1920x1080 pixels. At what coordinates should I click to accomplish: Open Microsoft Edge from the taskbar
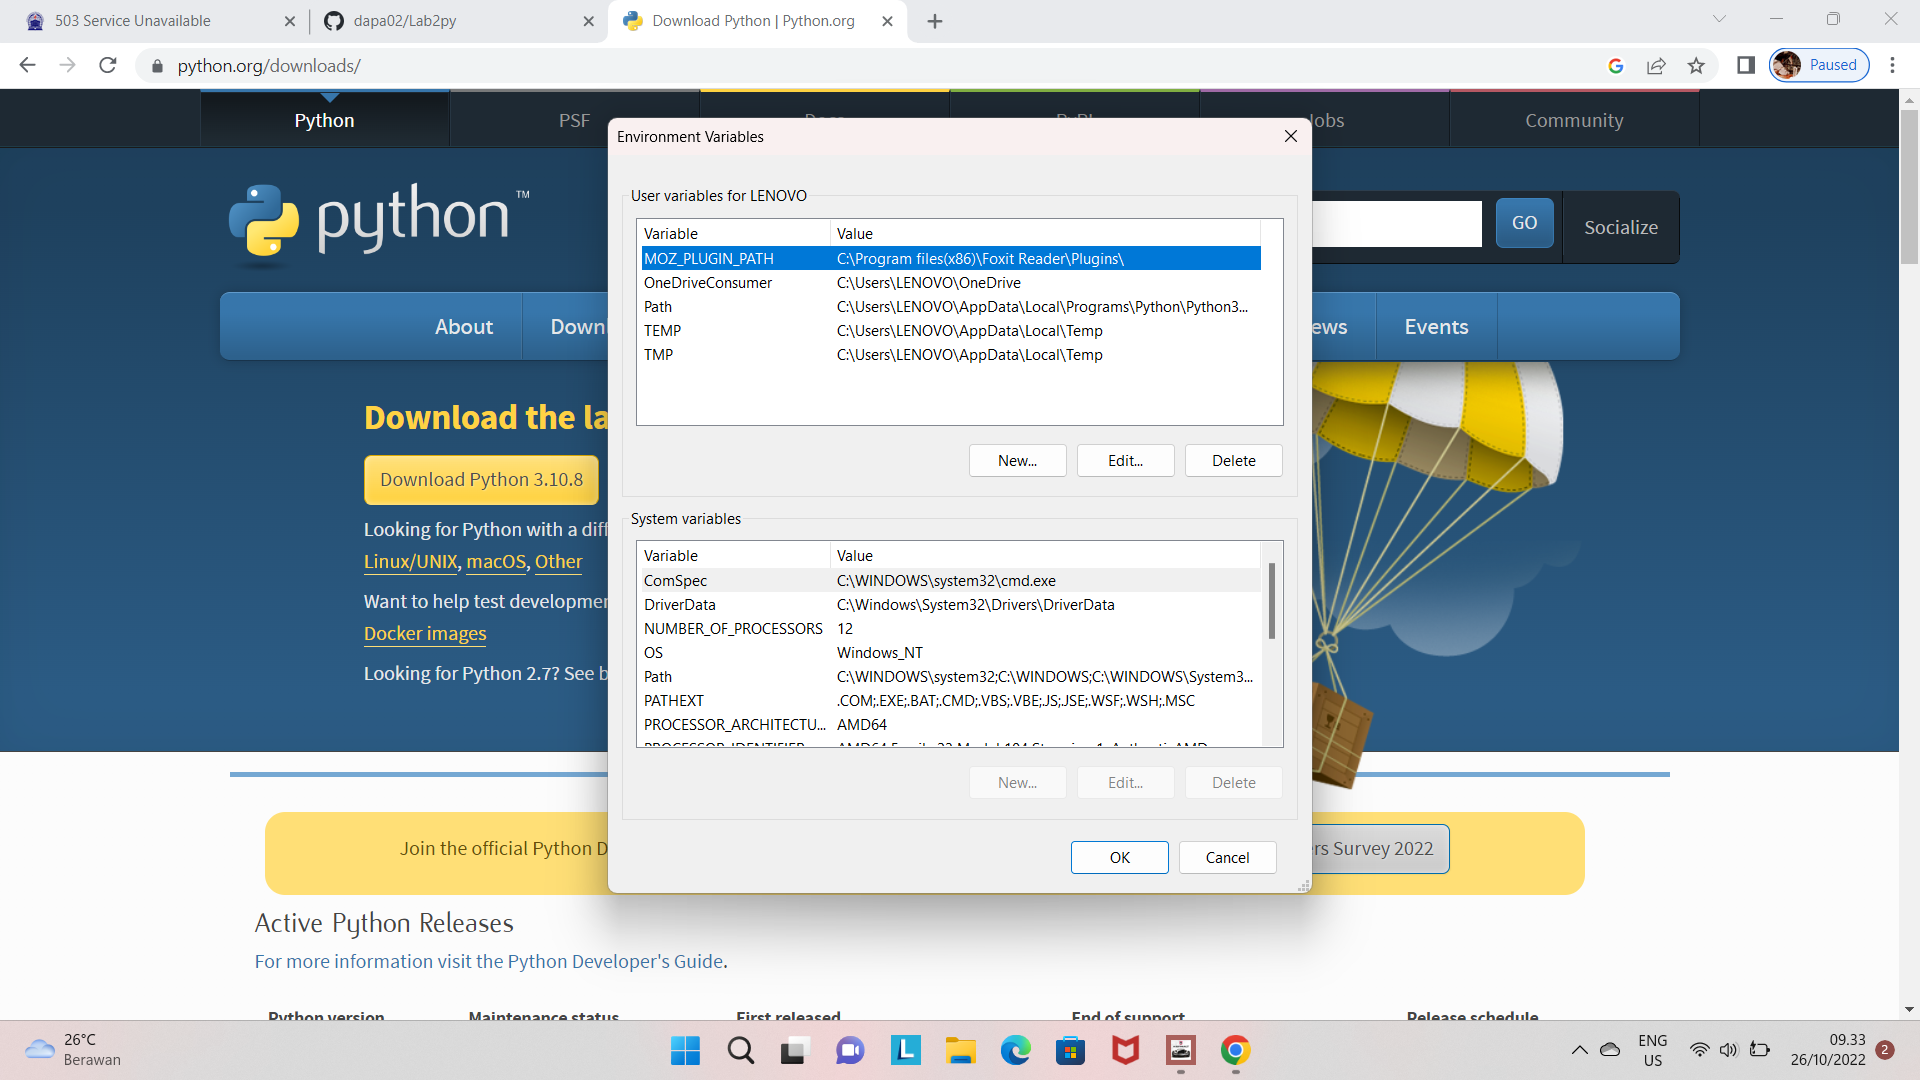tap(1015, 1050)
